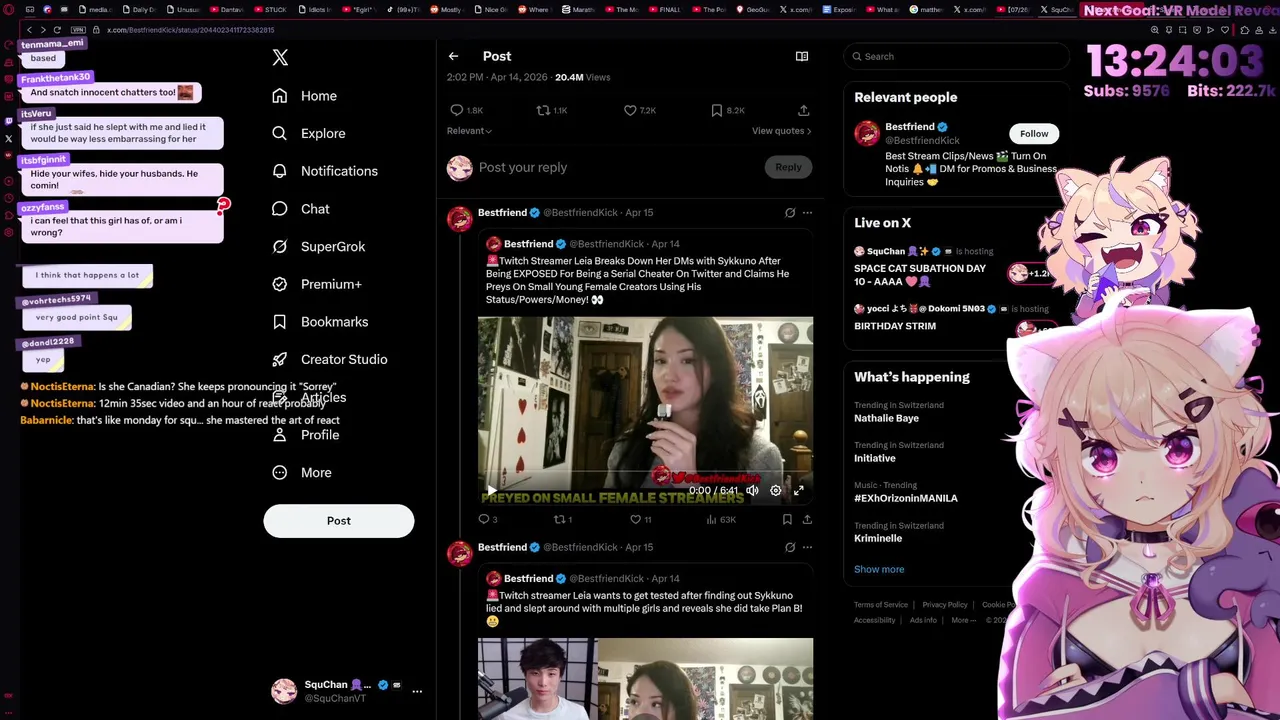View analytics showing 63K views

click(720, 520)
